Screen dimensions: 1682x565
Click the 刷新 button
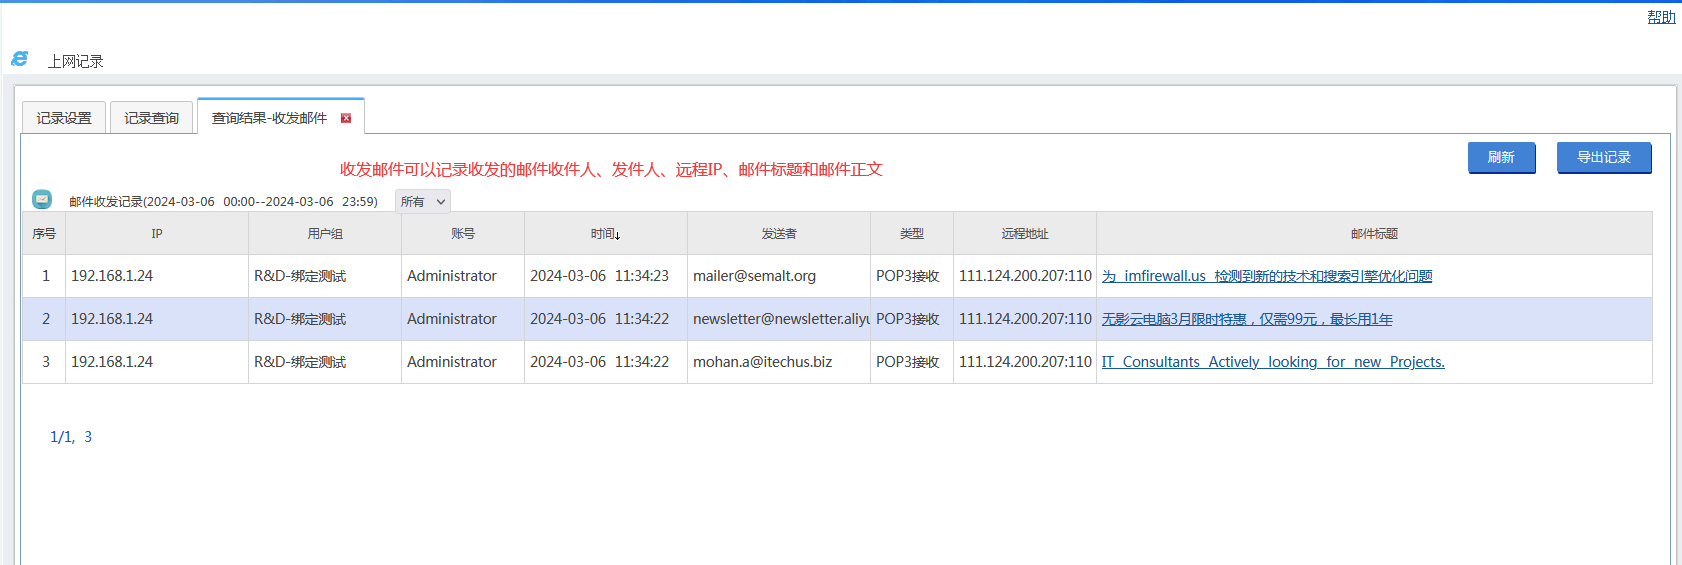click(x=1501, y=157)
